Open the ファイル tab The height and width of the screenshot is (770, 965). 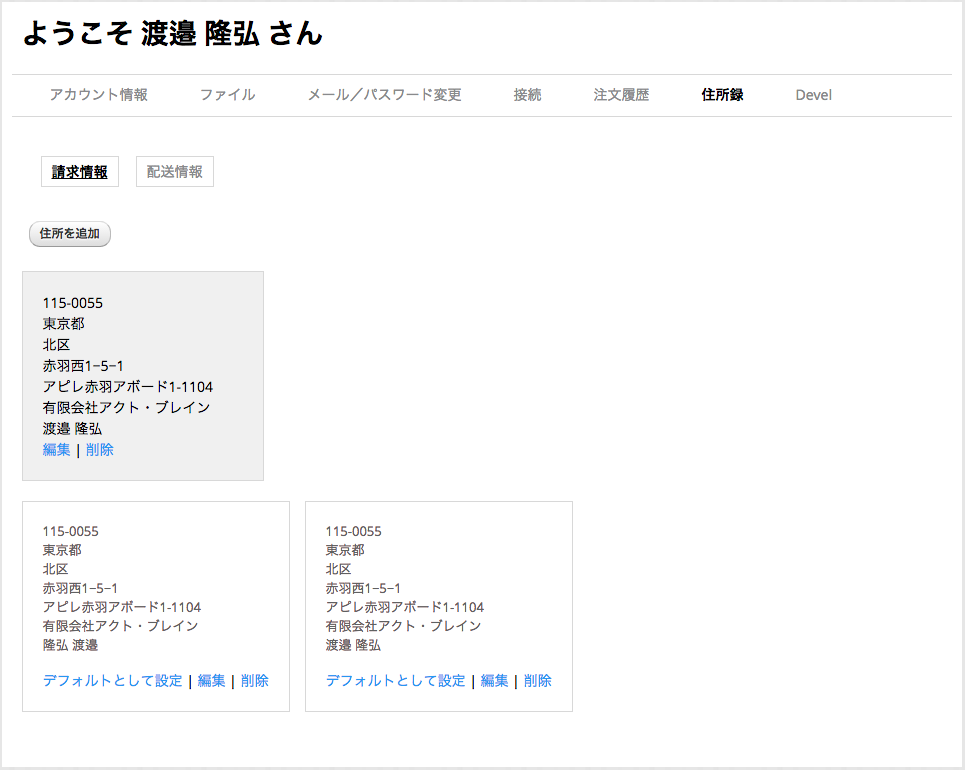pyautogui.click(x=226, y=95)
